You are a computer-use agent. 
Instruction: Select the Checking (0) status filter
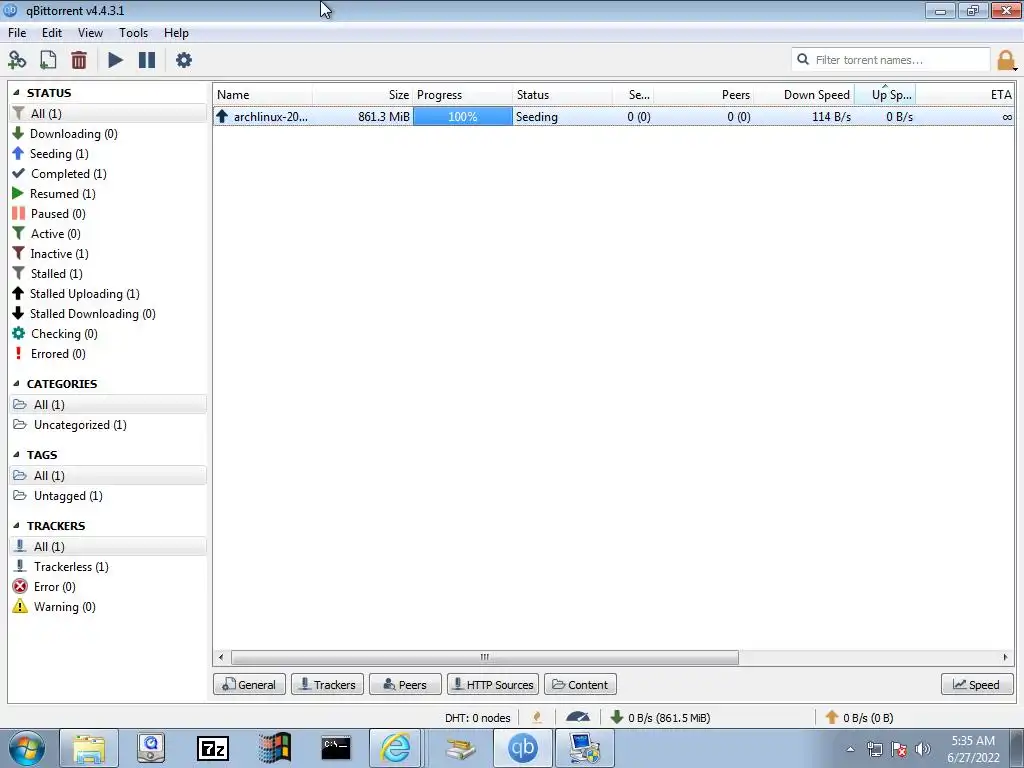(x=63, y=334)
